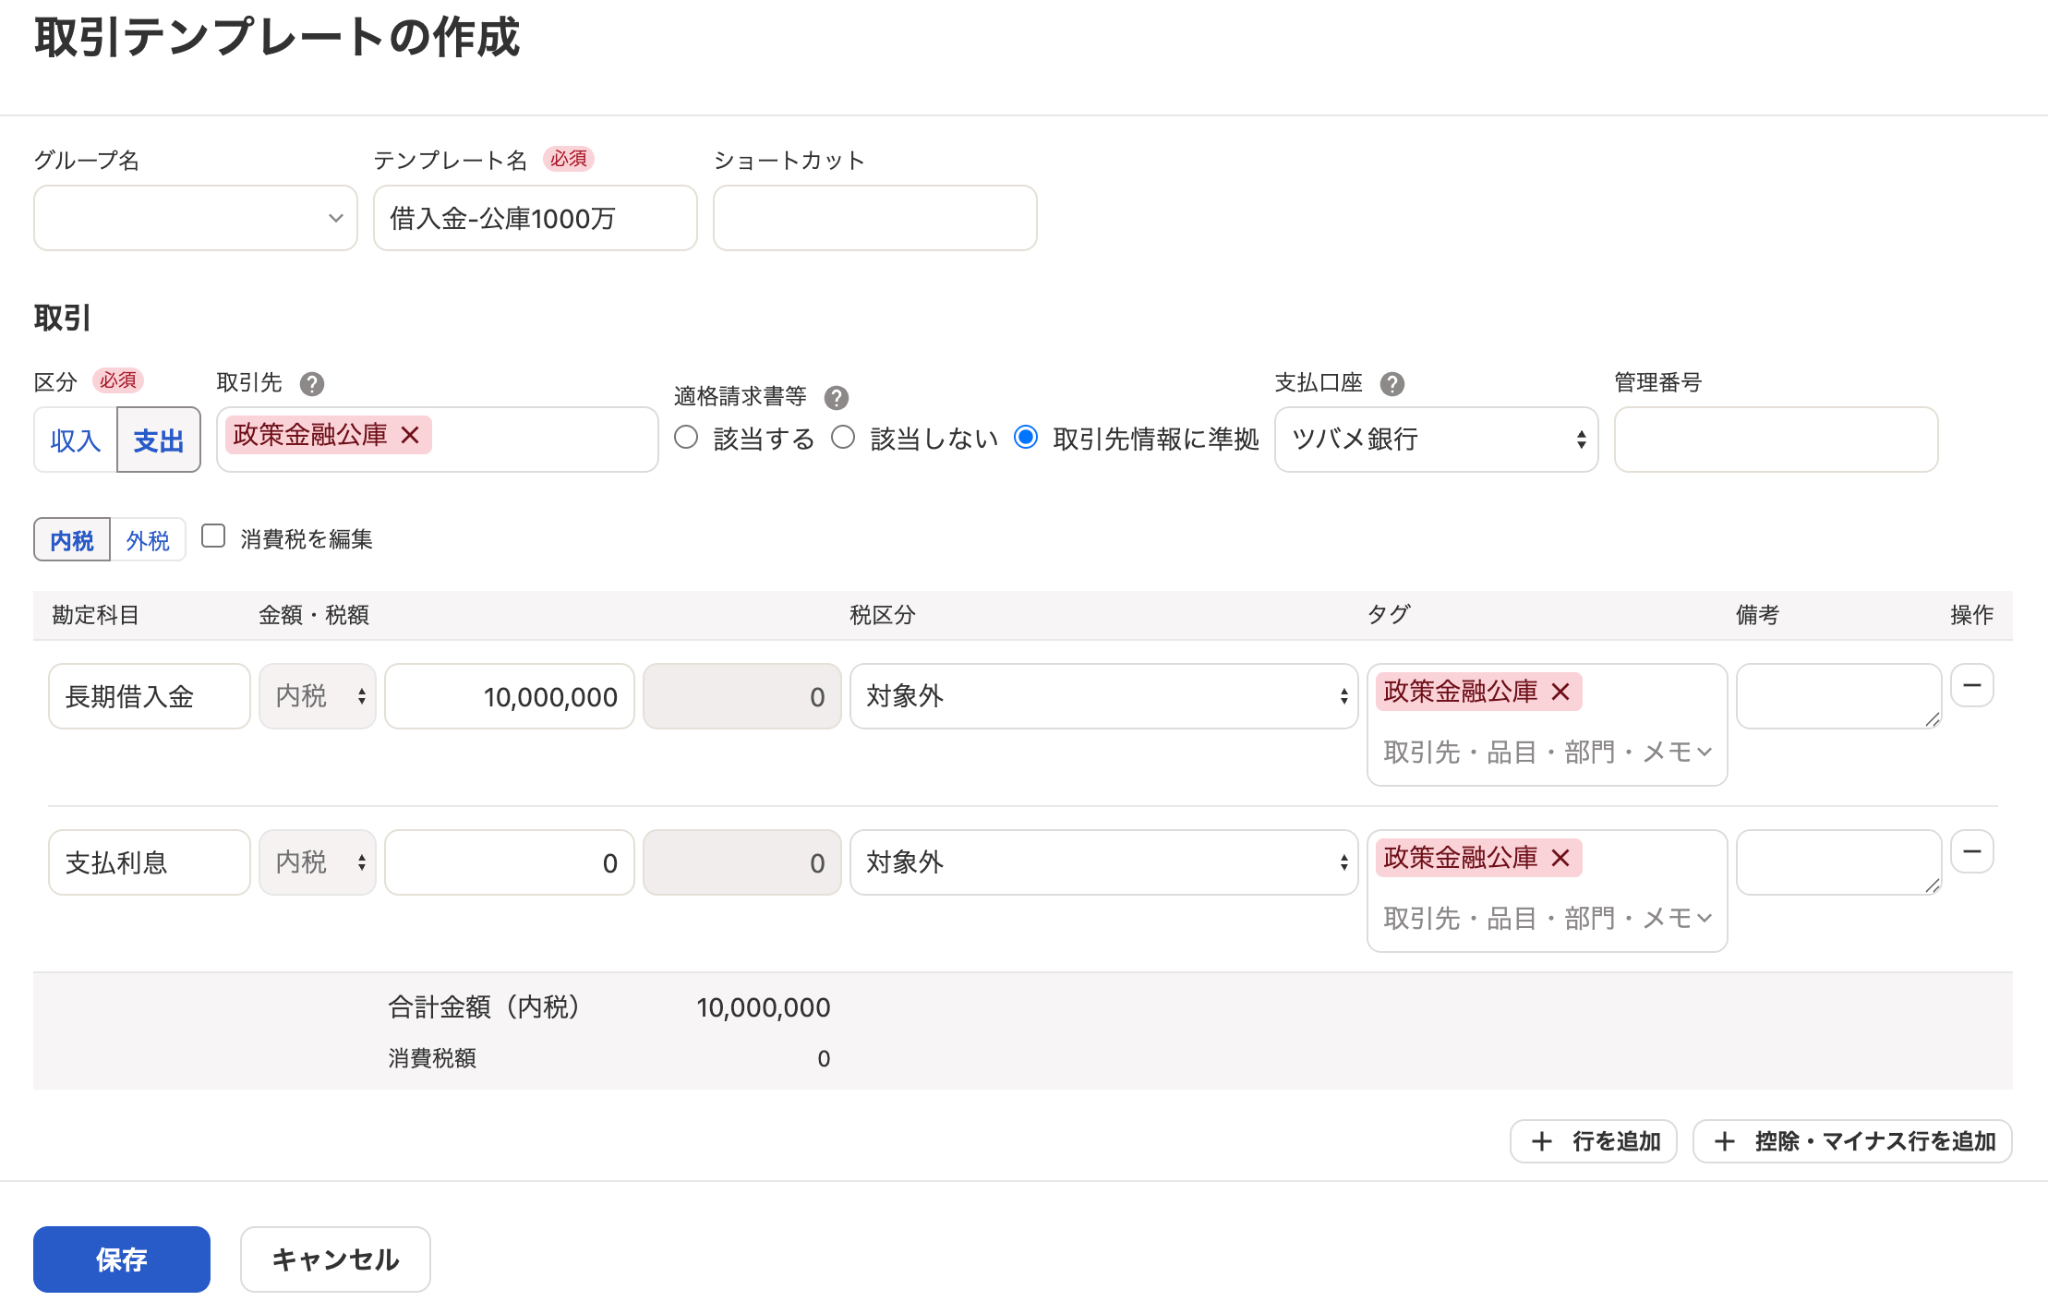Image resolution: width=2048 pixels, height=1313 pixels.
Task: Open 内税 selector in 長期借入金 row
Action: (318, 697)
